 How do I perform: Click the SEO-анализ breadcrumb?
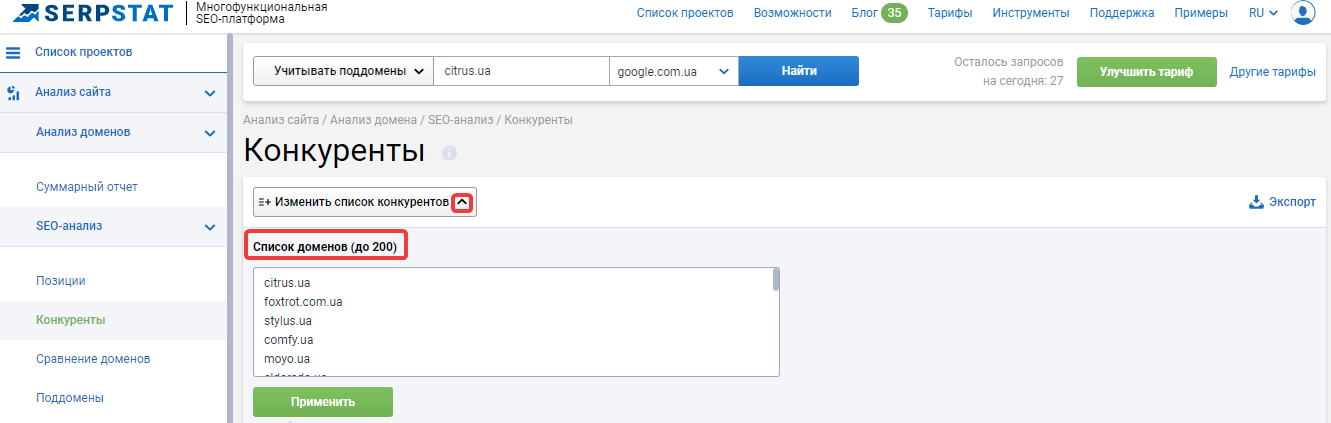[x=461, y=120]
